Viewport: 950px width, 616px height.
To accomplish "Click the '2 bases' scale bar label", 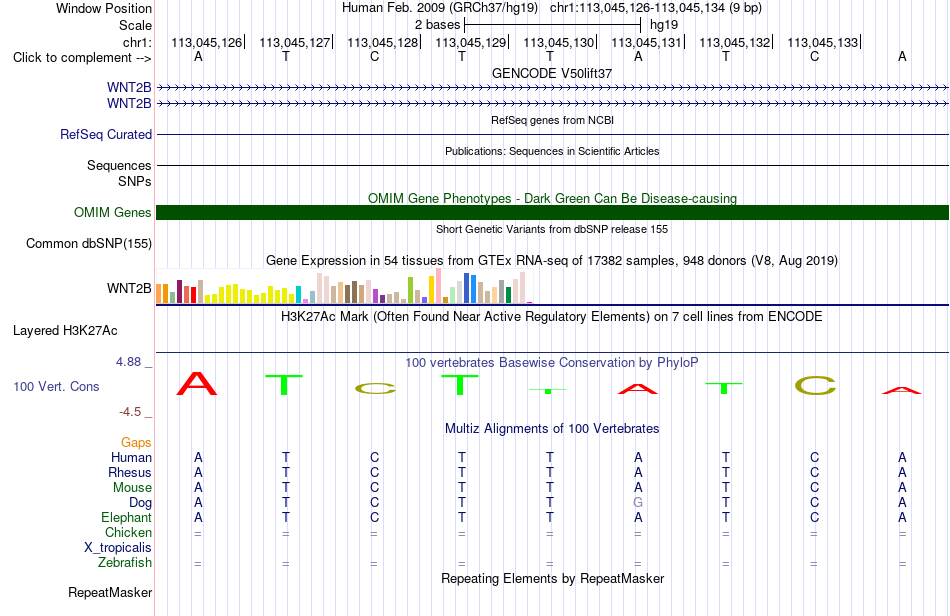I will click(x=437, y=25).
